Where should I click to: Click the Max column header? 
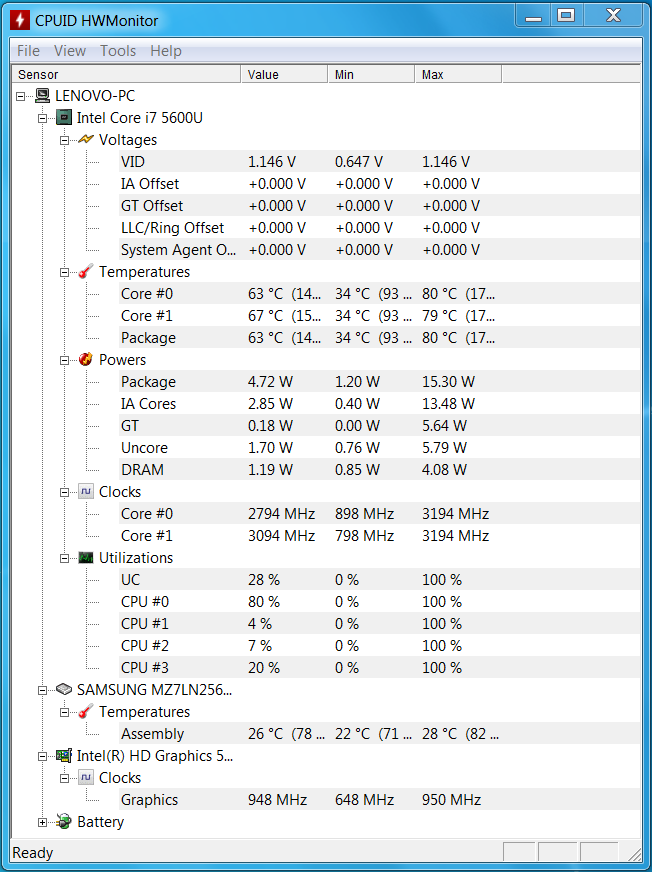coord(458,75)
